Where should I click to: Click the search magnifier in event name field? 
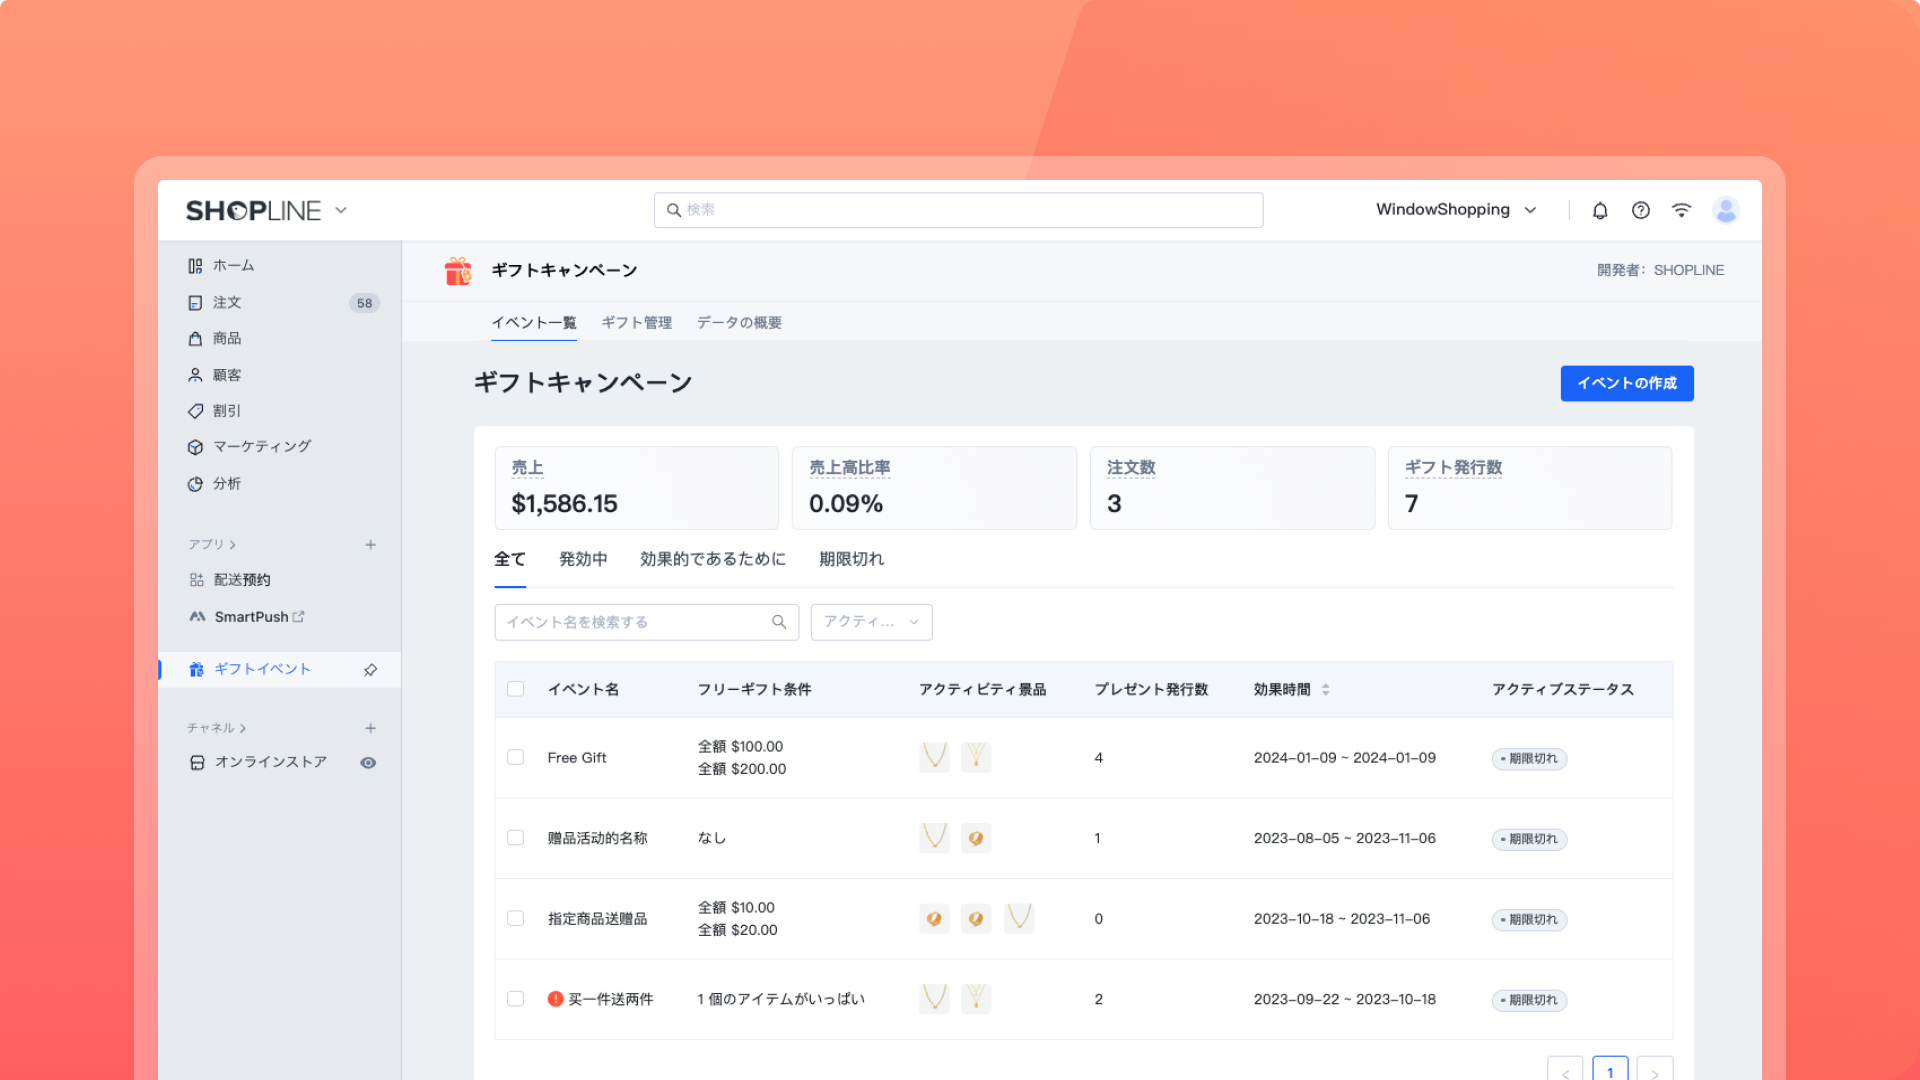(779, 622)
